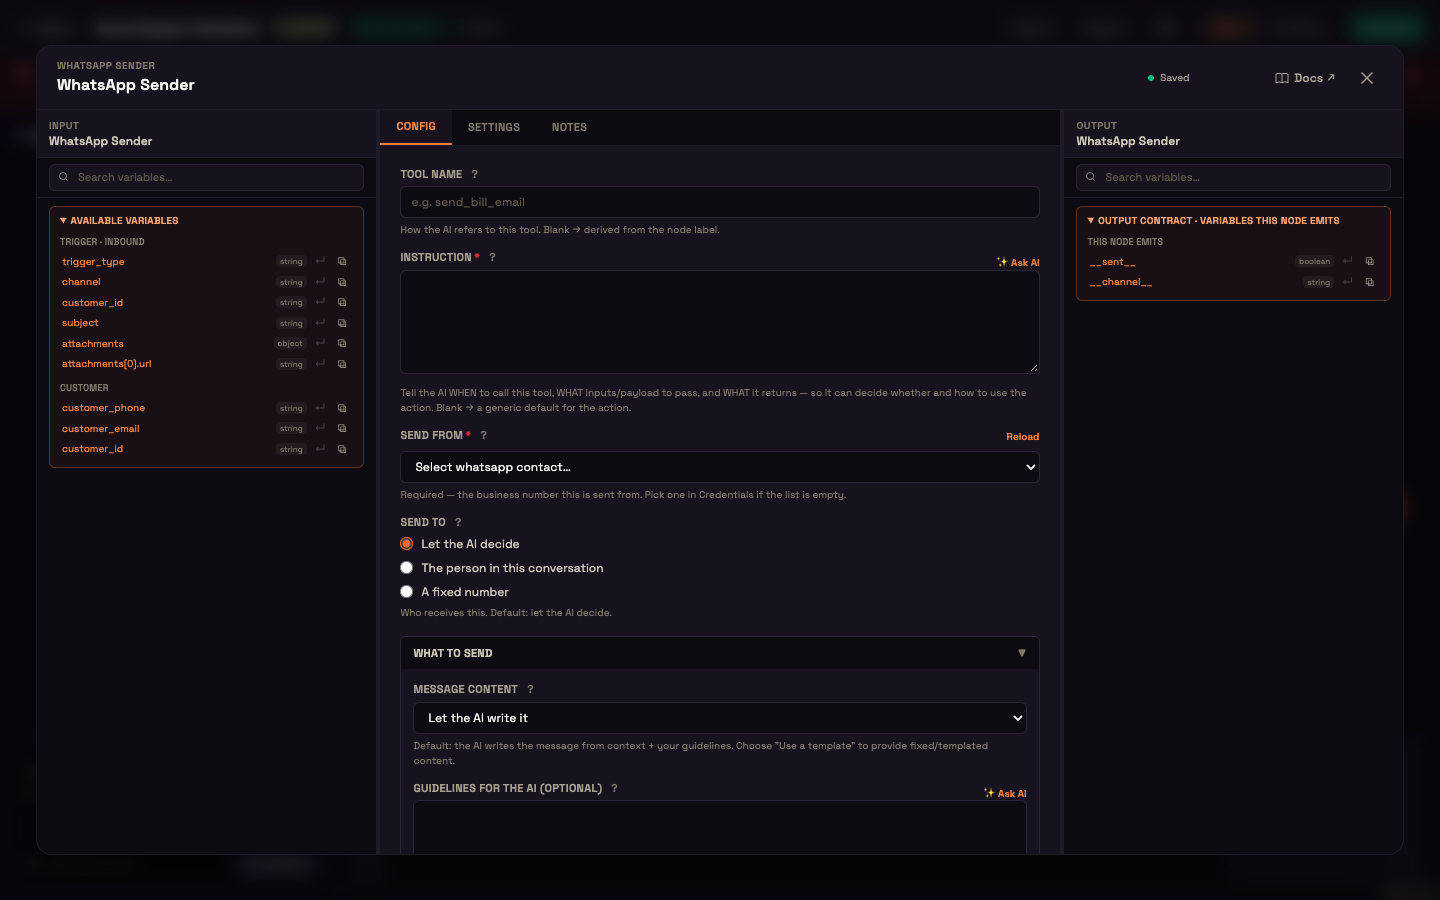Screen dimensions: 1440x900
Task: Insert the customer_email variable
Action: [x=320, y=428]
